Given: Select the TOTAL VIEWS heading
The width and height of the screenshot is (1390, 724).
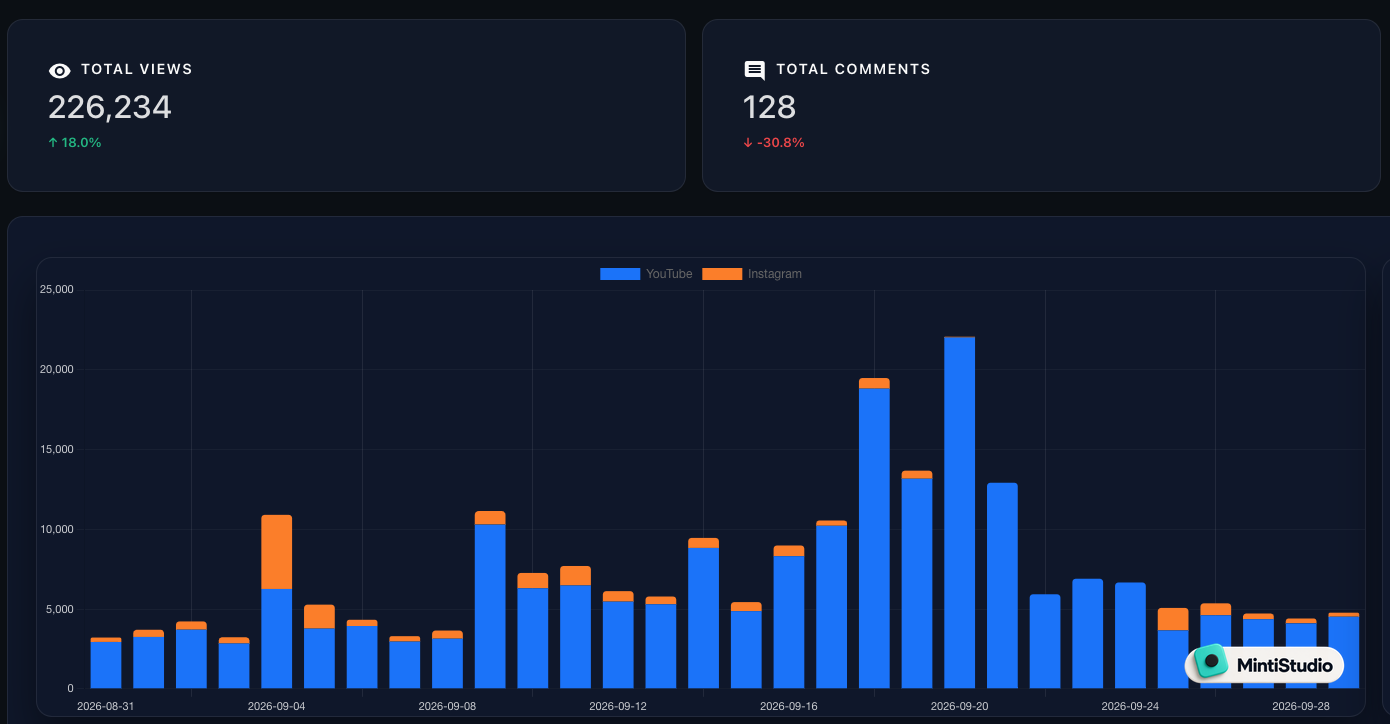Looking at the screenshot, I should [x=137, y=69].
